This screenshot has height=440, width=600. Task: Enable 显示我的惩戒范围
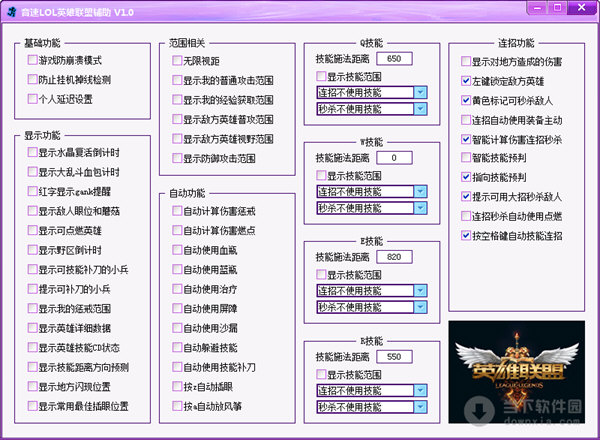pyautogui.click(x=32, y=308)
